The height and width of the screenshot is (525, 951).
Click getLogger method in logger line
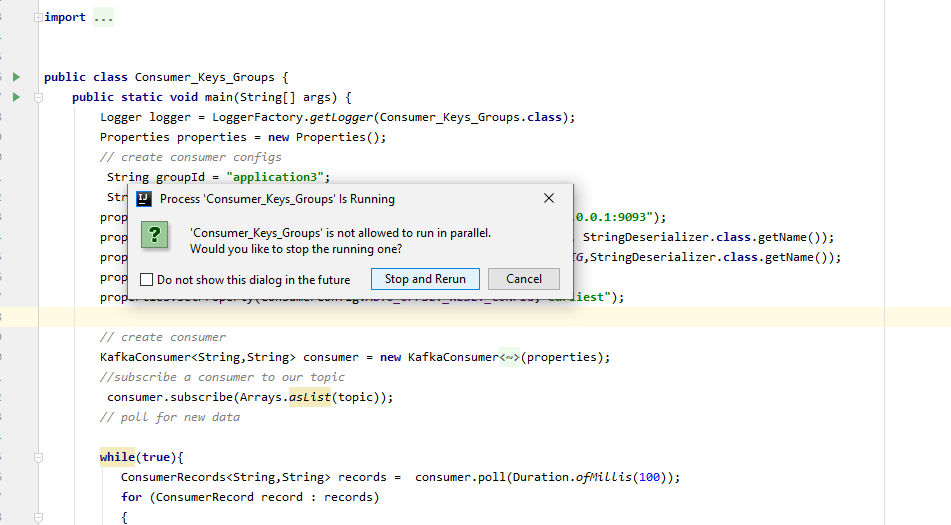341,117
